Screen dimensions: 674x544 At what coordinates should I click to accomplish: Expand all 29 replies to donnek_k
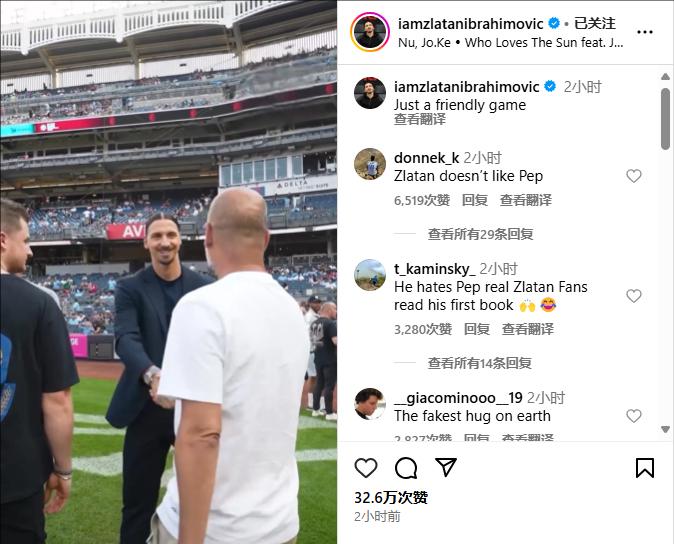click(x=480, y=234)
